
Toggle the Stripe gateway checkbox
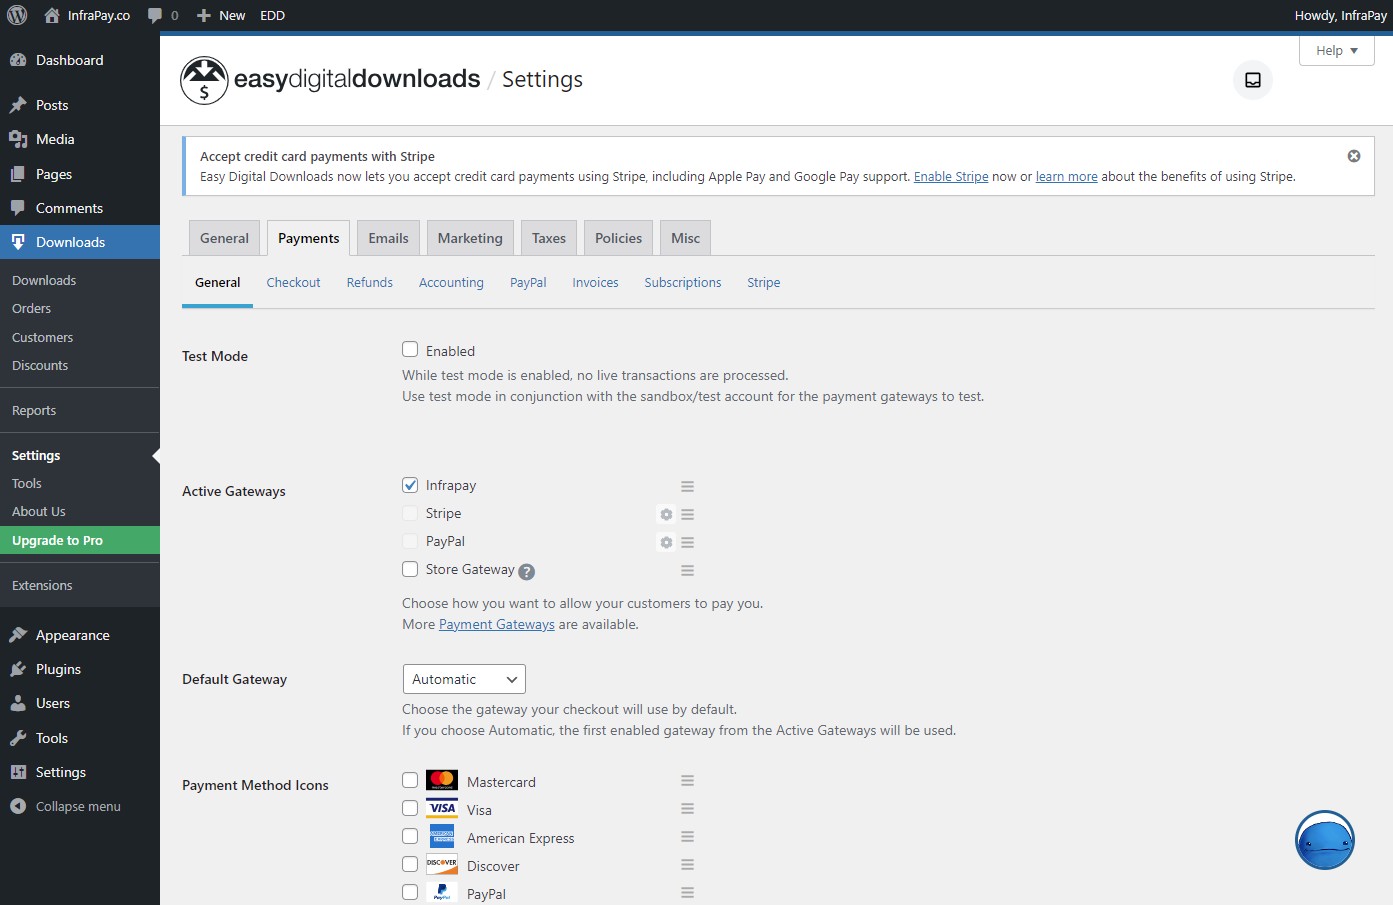pyautogui.click(x=410, y=513)
